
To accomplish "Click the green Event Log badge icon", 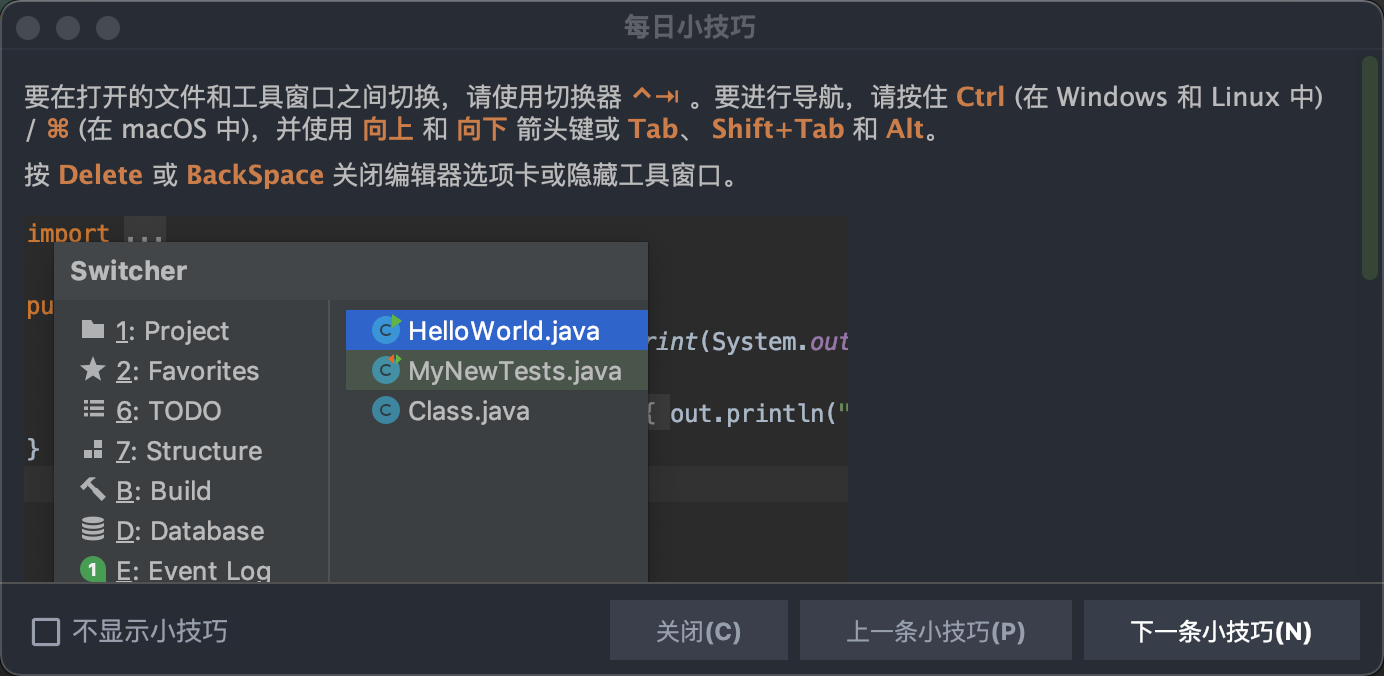I will (x=93, y=570).
